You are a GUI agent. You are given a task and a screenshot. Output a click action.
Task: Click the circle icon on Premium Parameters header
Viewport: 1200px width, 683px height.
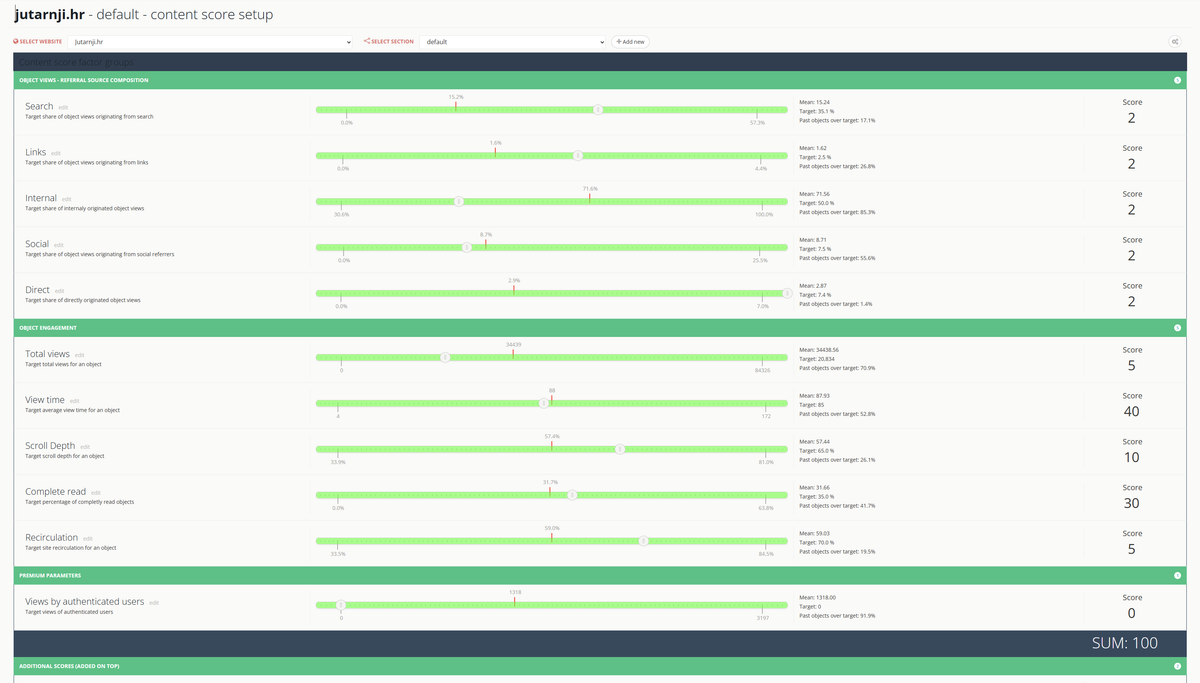pyautogui.click(x=1177, y=576)
